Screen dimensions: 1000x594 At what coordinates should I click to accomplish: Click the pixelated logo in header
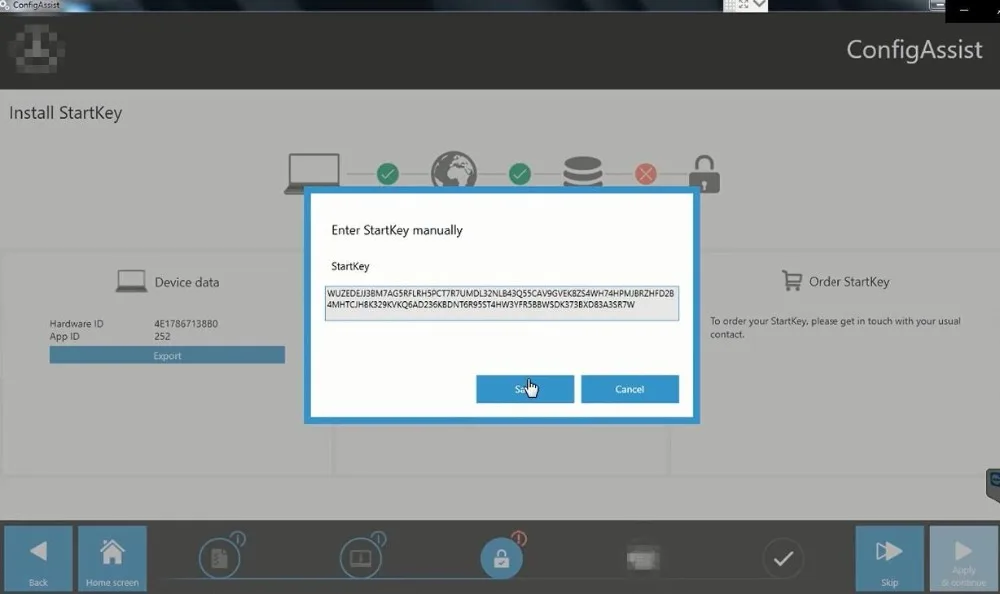(x=36, y=49)
